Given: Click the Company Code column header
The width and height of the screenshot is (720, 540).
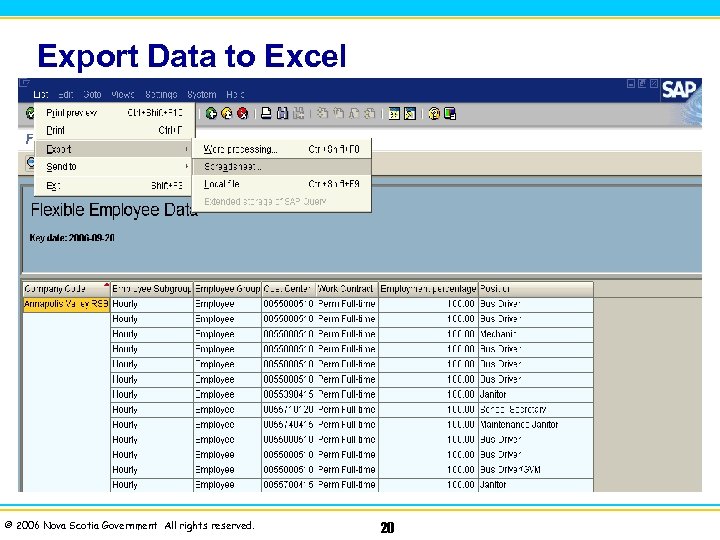Looking at the screenshot, I should coord(67,289).
